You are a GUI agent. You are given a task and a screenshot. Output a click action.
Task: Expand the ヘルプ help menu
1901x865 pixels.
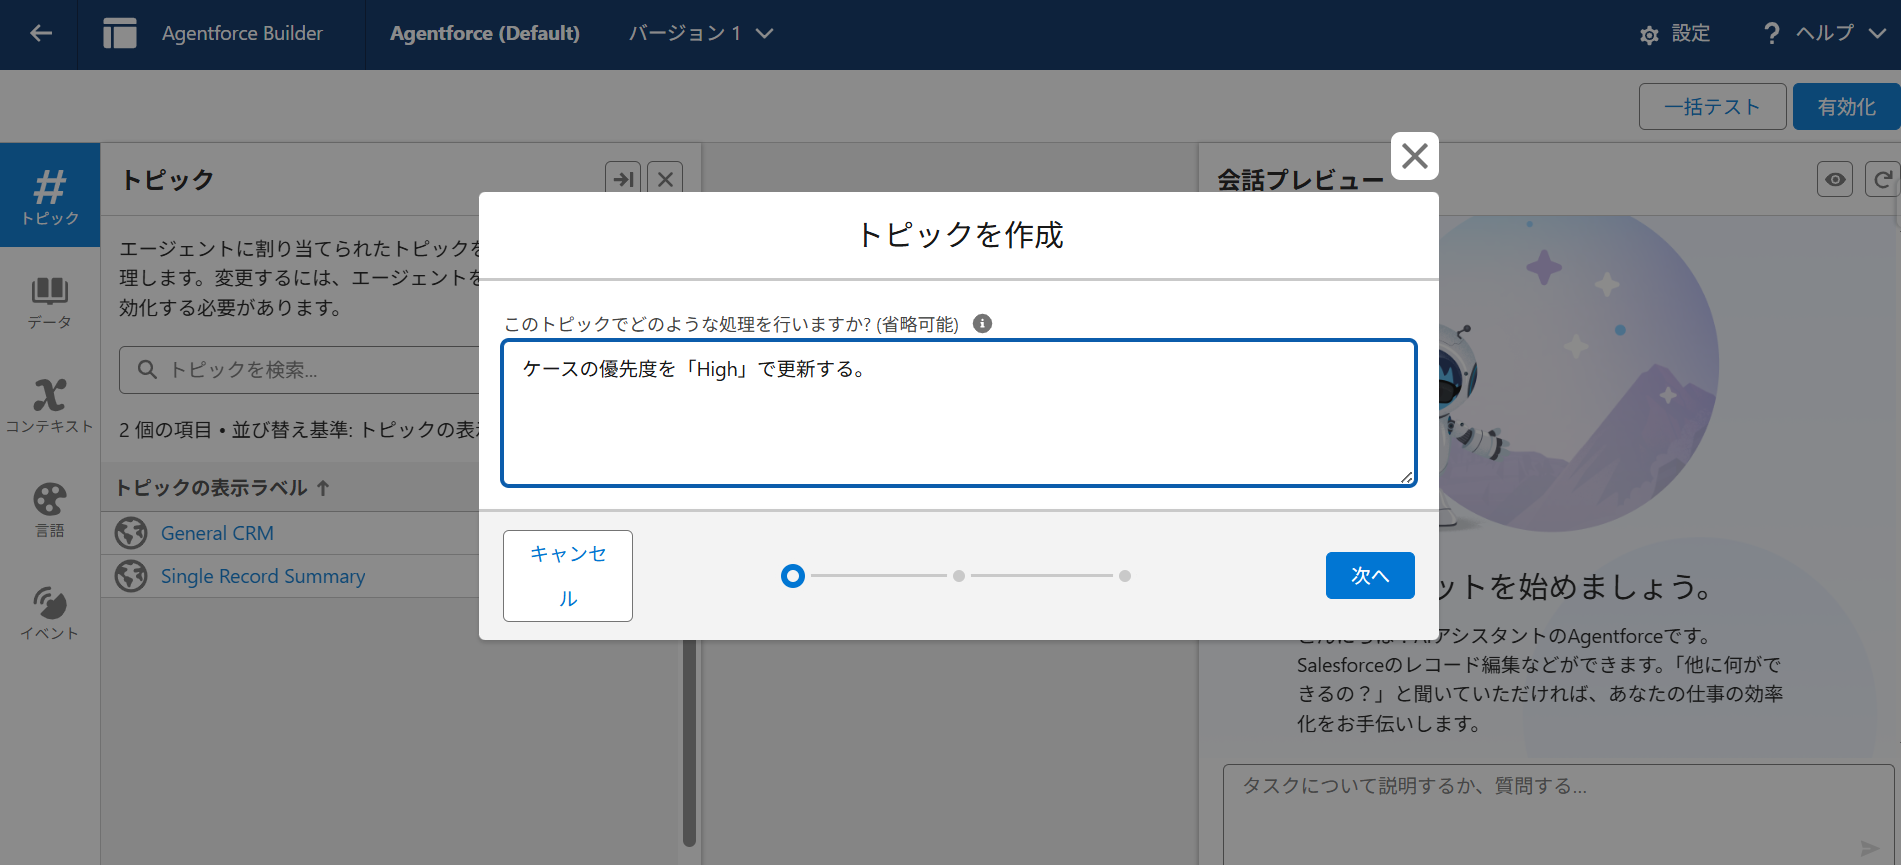(1840, 33)
